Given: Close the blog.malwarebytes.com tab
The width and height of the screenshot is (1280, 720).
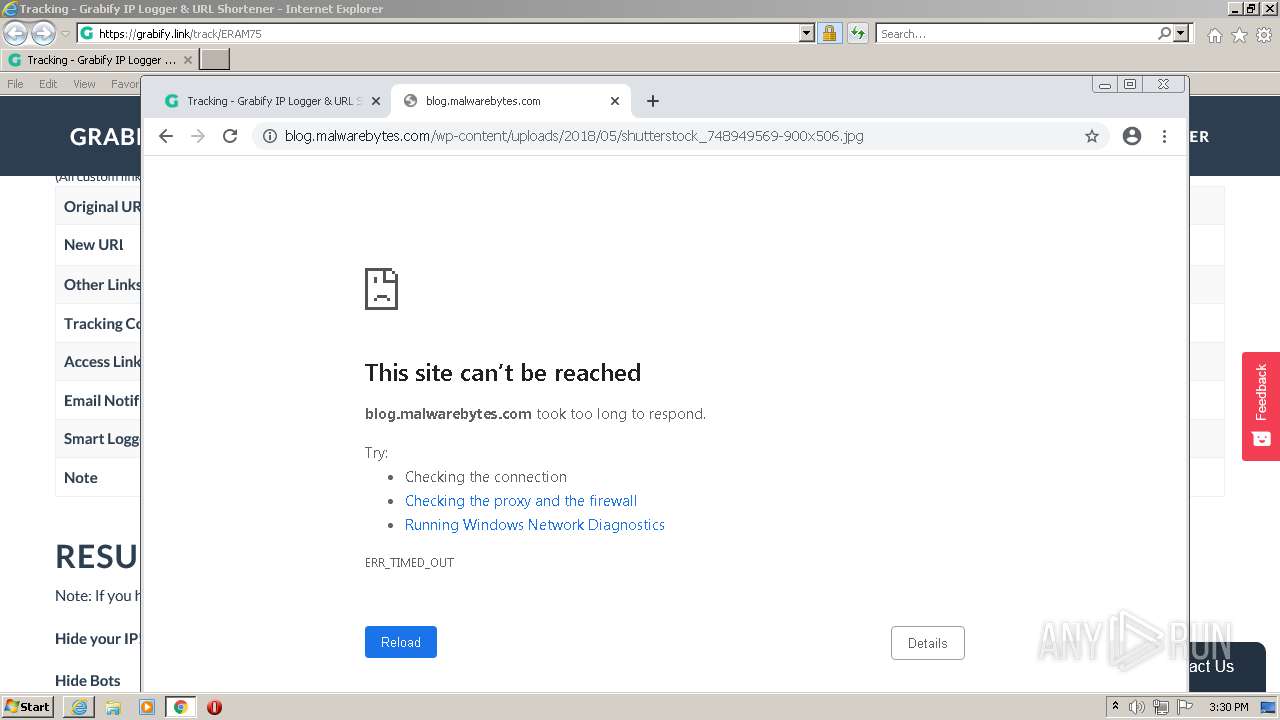Looking at the screenshot, I should (x=615, y=101).
